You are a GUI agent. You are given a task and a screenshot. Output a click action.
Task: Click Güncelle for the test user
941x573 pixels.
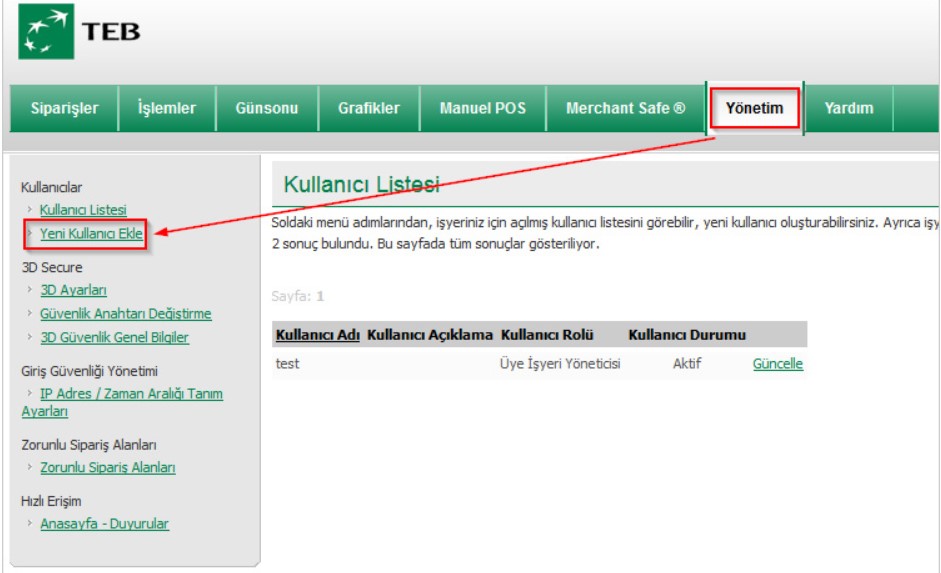click(777, 364)
